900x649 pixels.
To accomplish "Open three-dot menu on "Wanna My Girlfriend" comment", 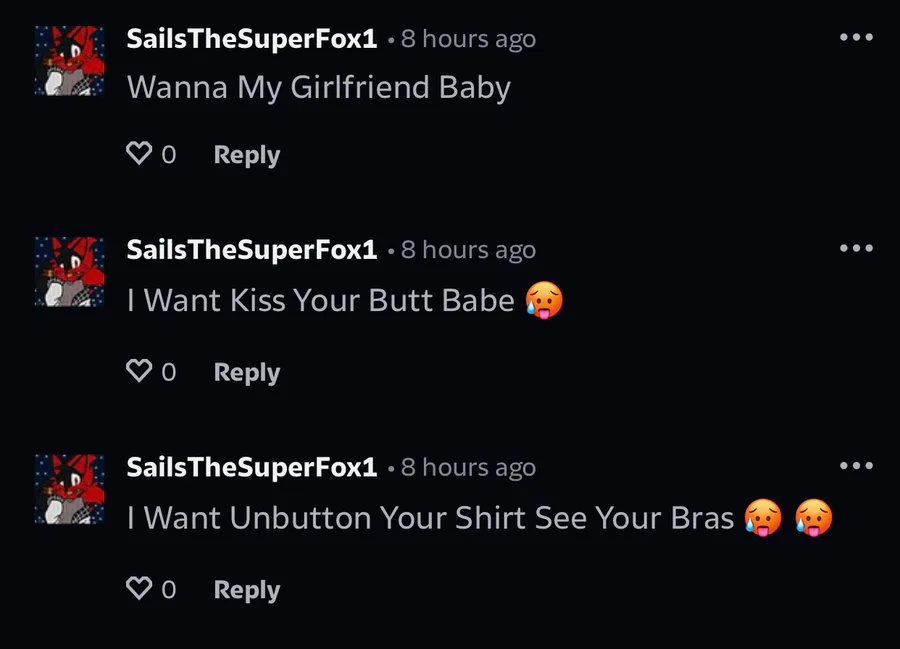I will click(856, 38).
